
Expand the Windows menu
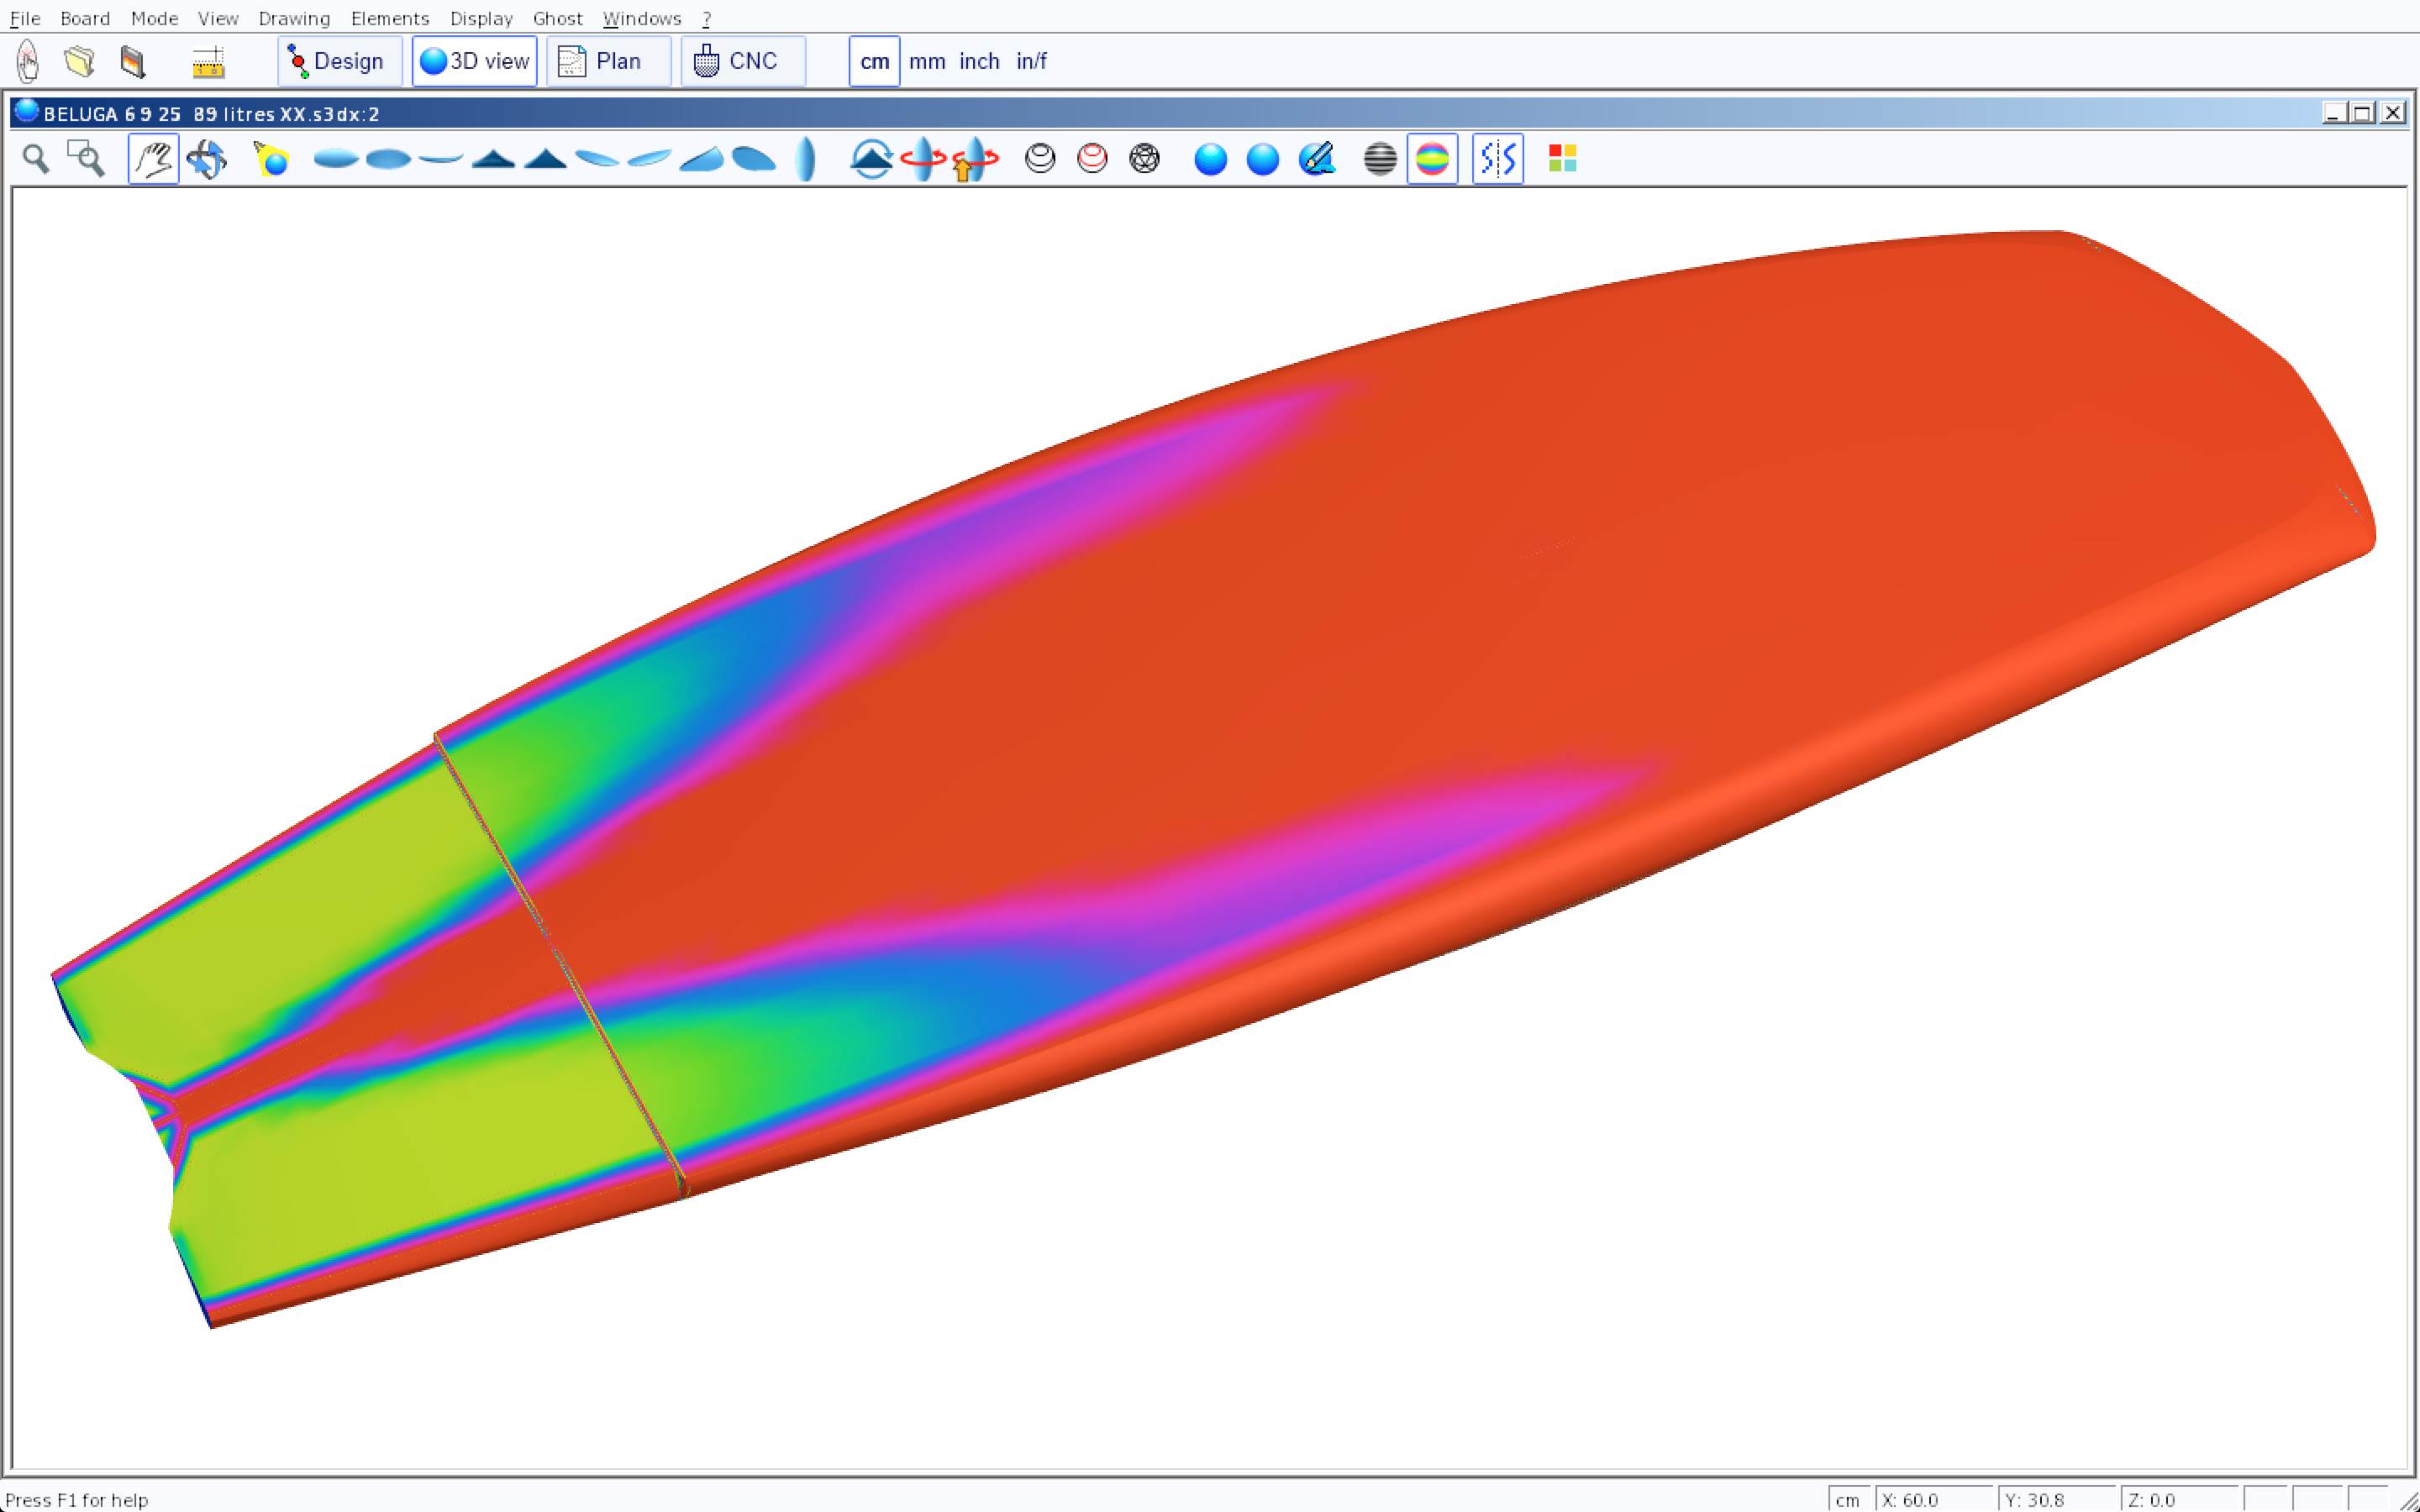(x=642, y=18)
